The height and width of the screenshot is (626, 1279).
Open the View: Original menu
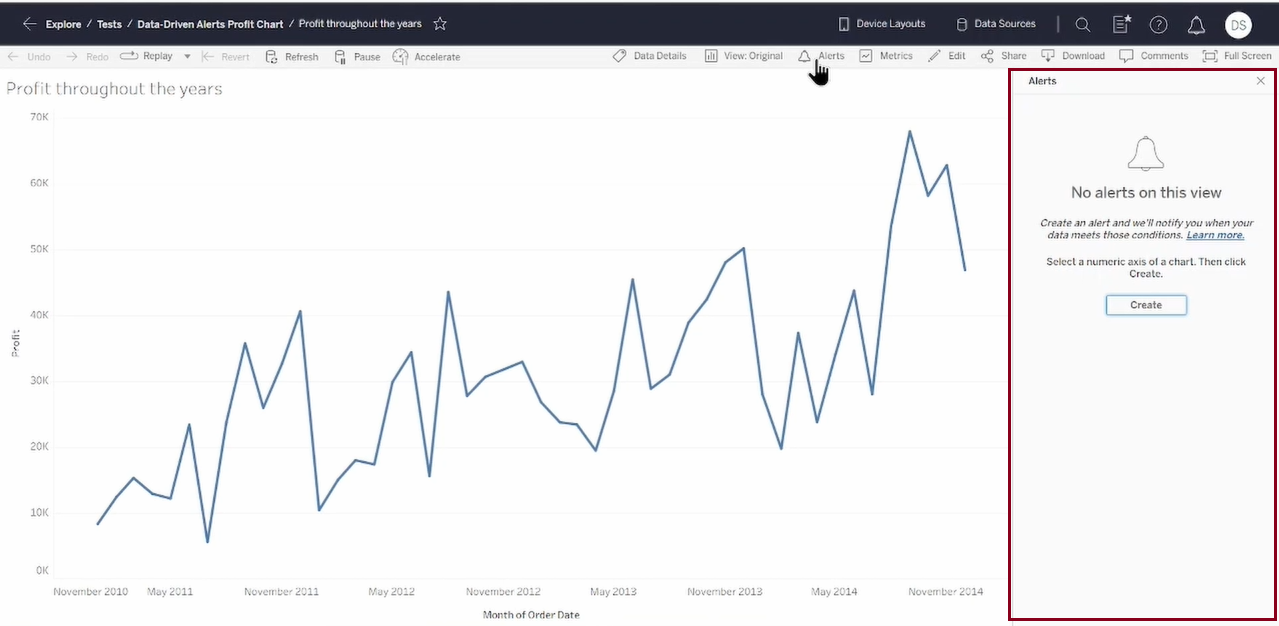743,56
